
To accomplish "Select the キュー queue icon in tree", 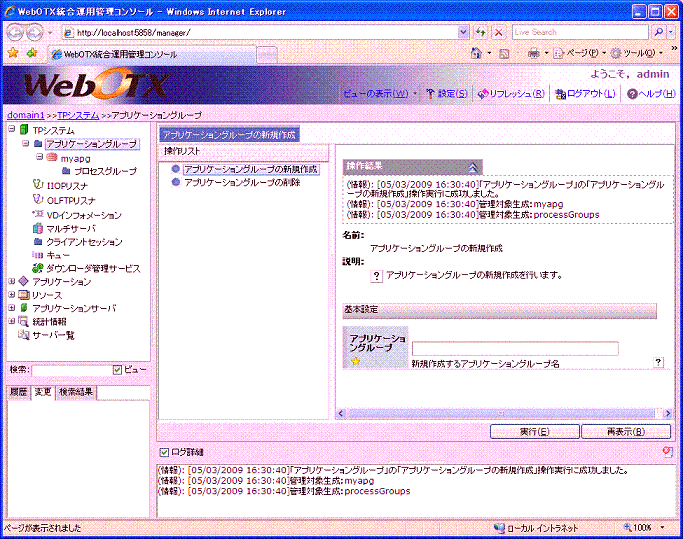I will 37,255.
